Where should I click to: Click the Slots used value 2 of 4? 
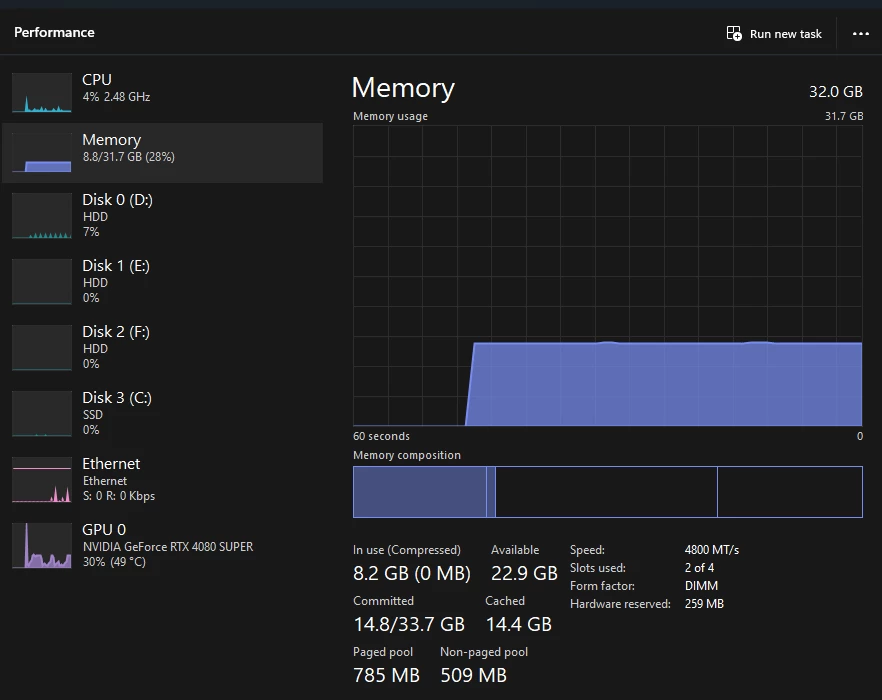pos(699,568)
